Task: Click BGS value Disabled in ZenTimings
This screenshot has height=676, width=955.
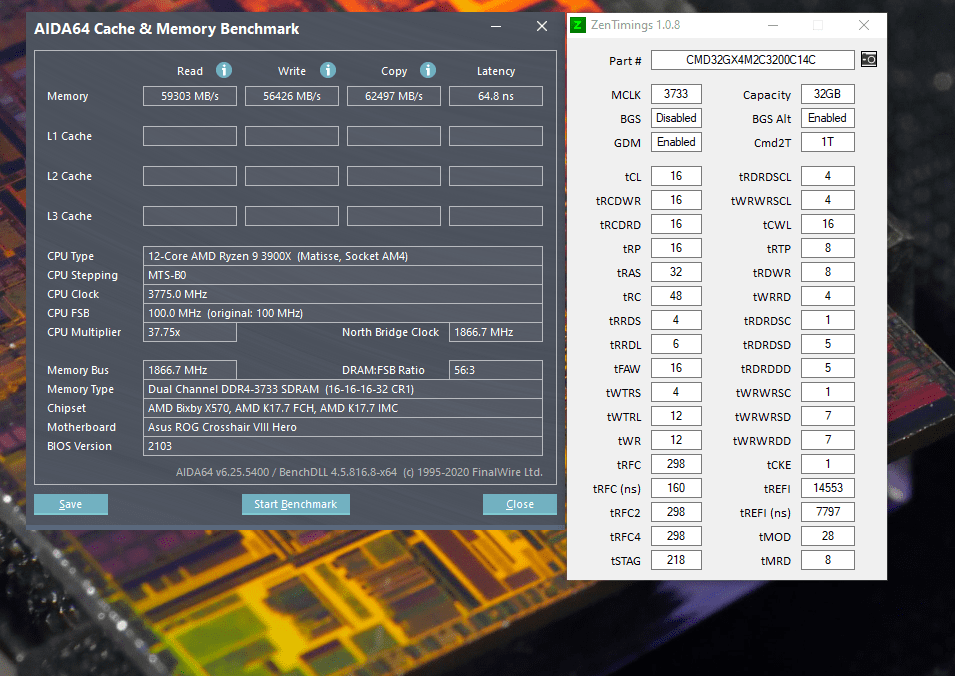Action: click(676, 118)
